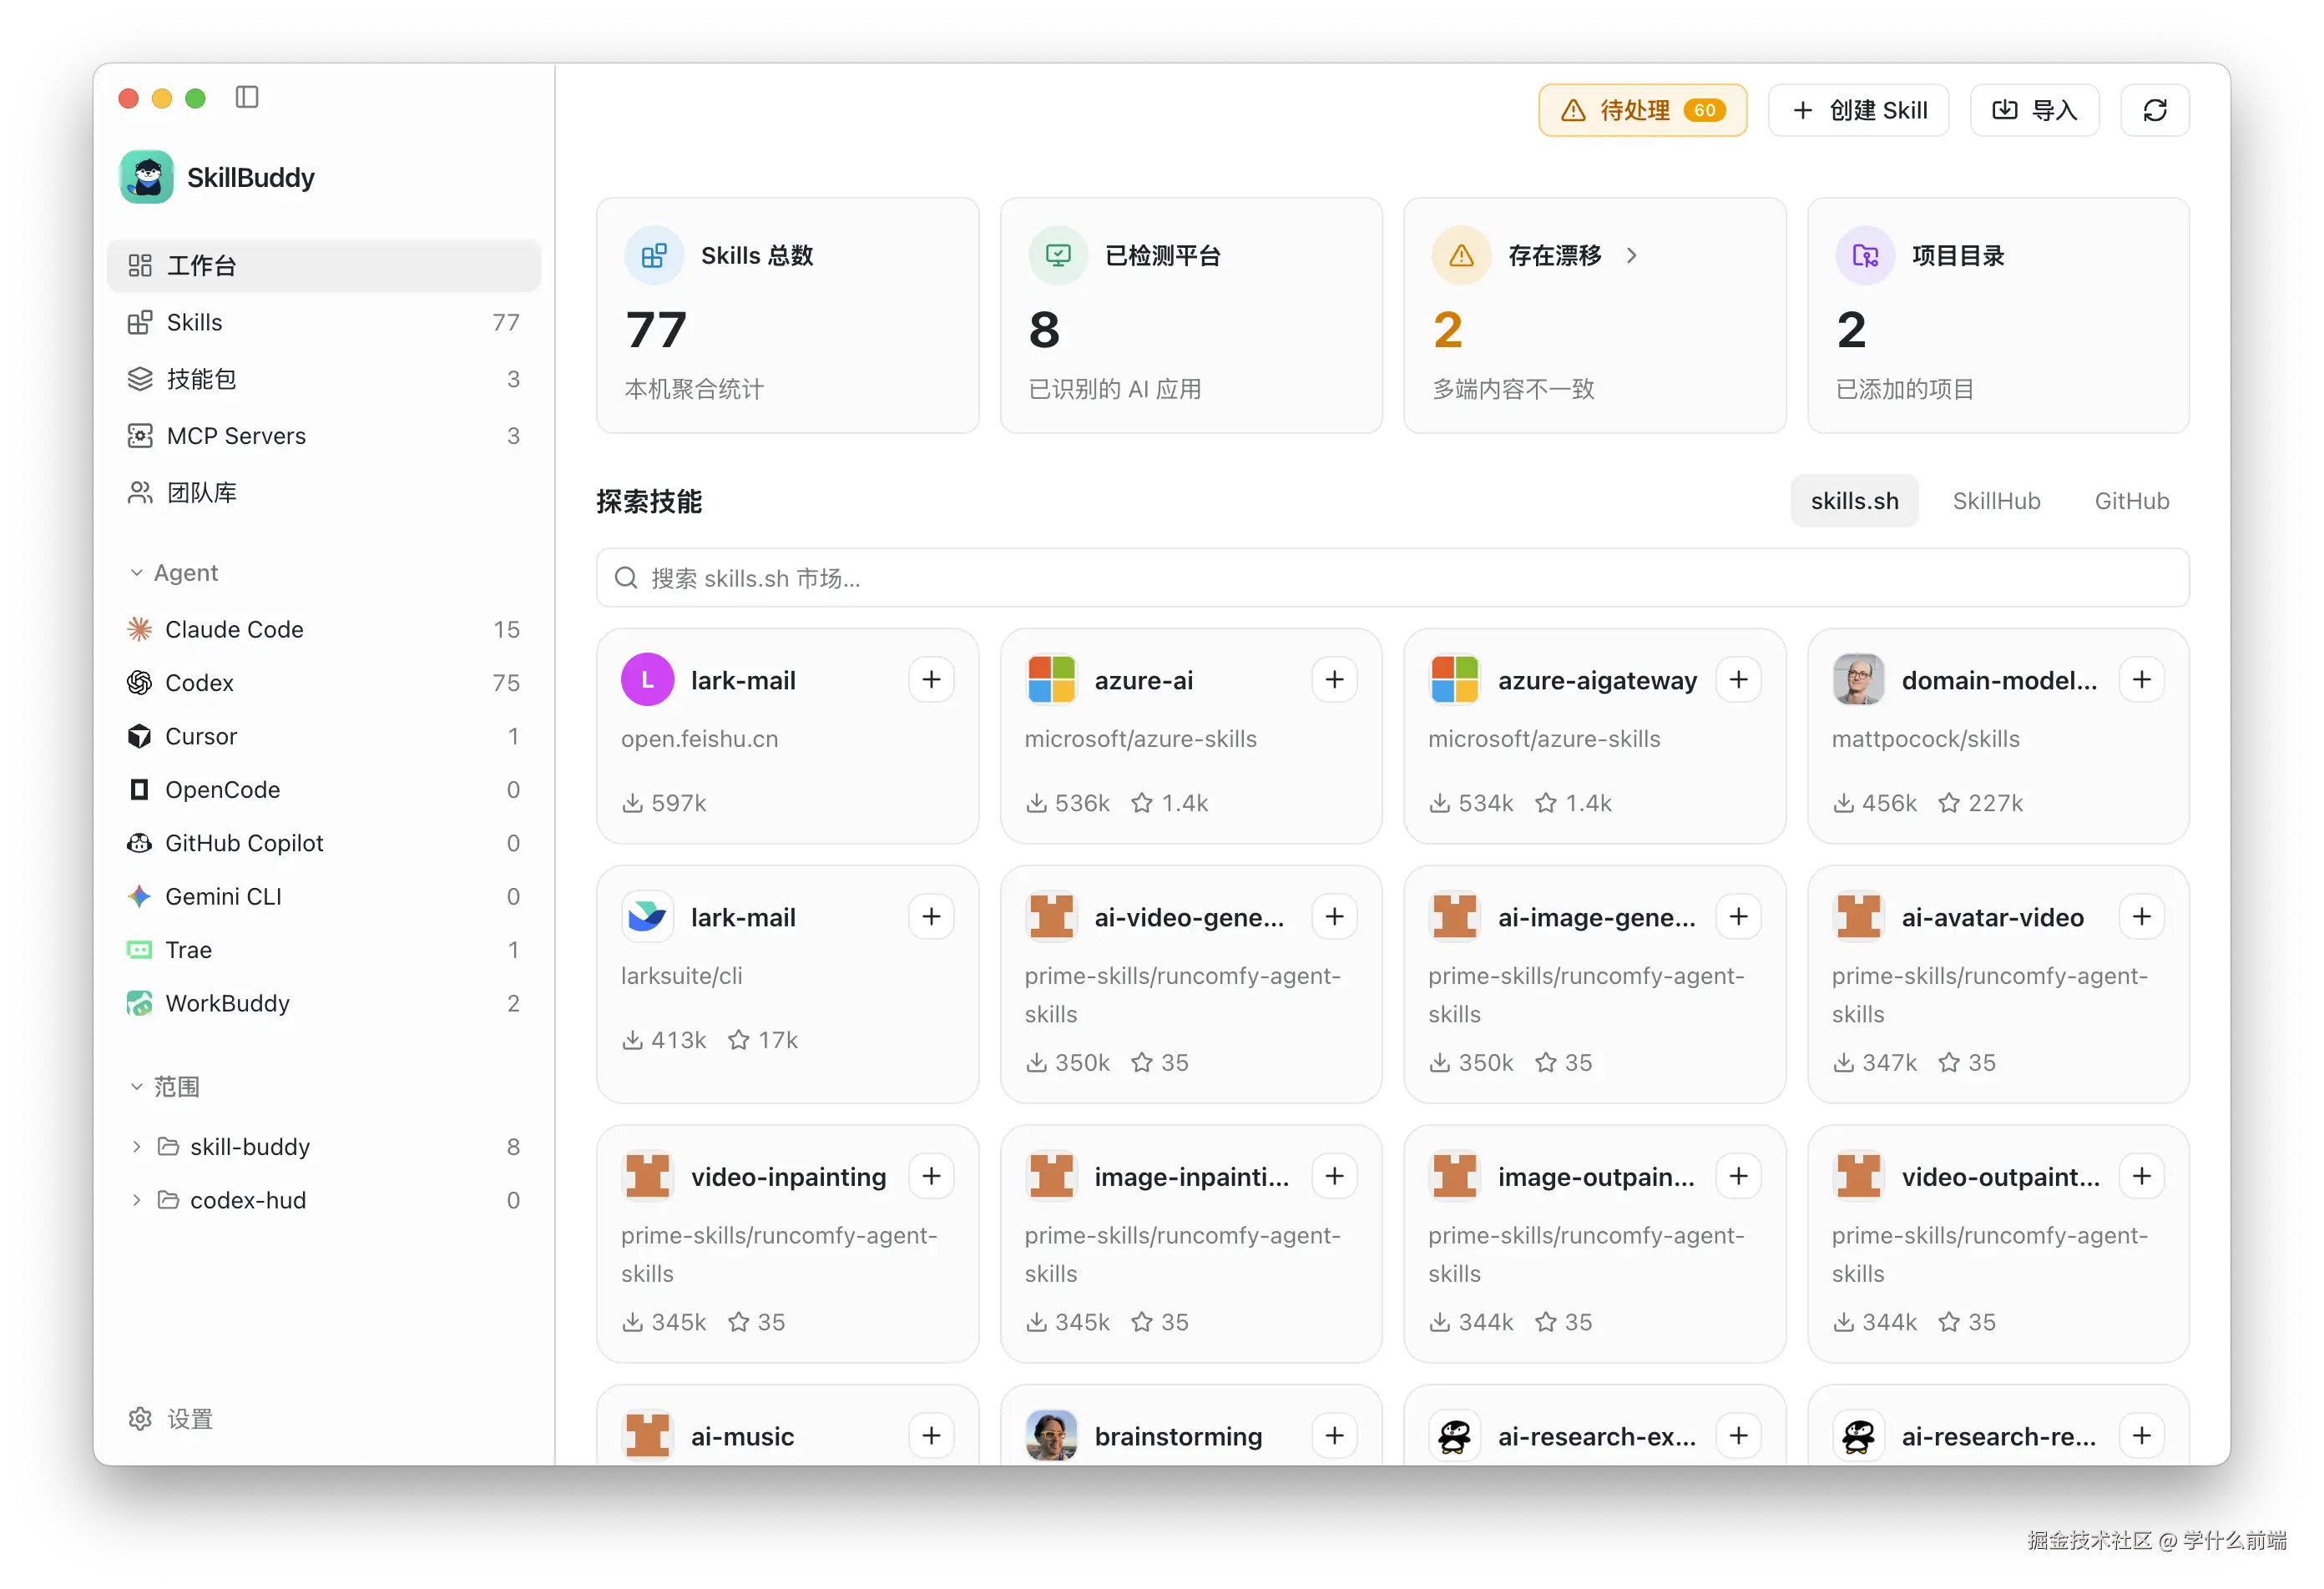This screenshot has width=2324, height=1589.
Task: Add the ai-research-re skill
Action: click(x=2141, y=1436)
